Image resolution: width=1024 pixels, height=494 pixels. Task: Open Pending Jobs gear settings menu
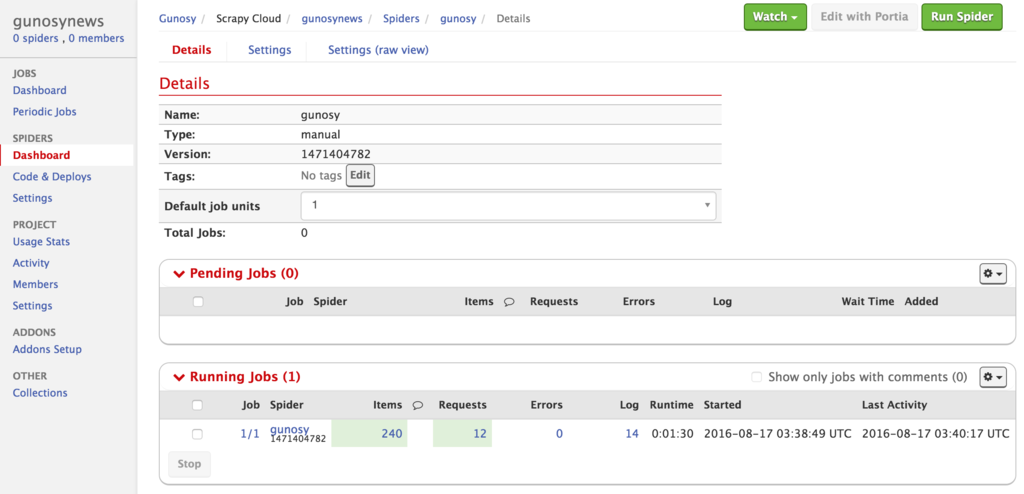point(993,274)
